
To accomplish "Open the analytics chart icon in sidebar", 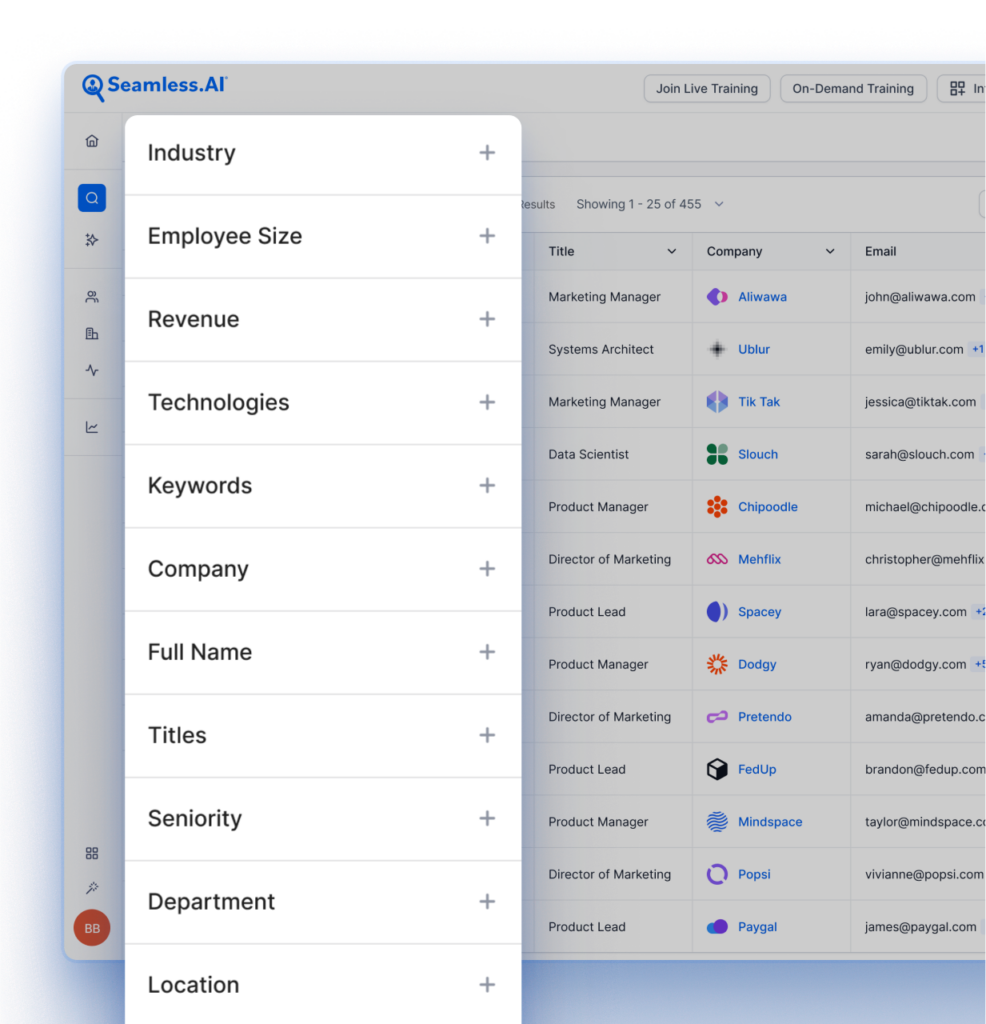I will [92, 428].
